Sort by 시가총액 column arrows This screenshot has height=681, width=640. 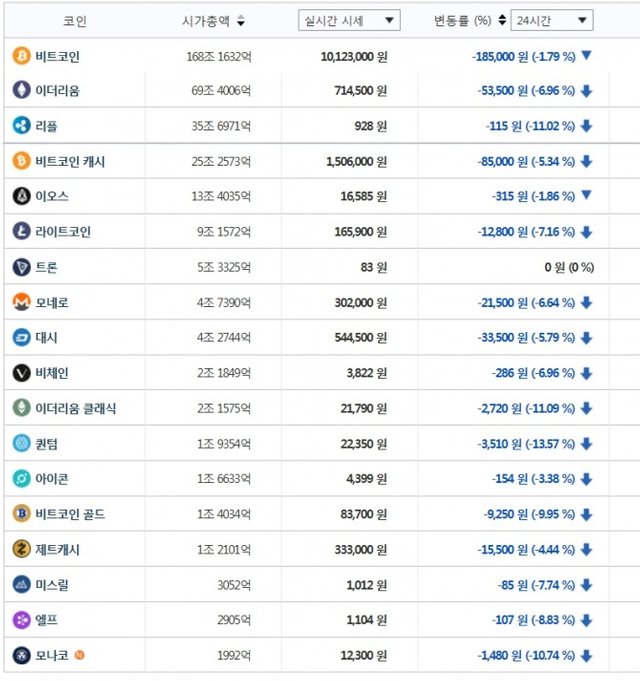[x=241, y=21]
